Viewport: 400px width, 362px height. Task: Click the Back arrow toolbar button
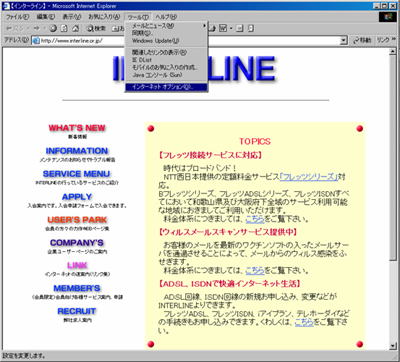point(10,28)
